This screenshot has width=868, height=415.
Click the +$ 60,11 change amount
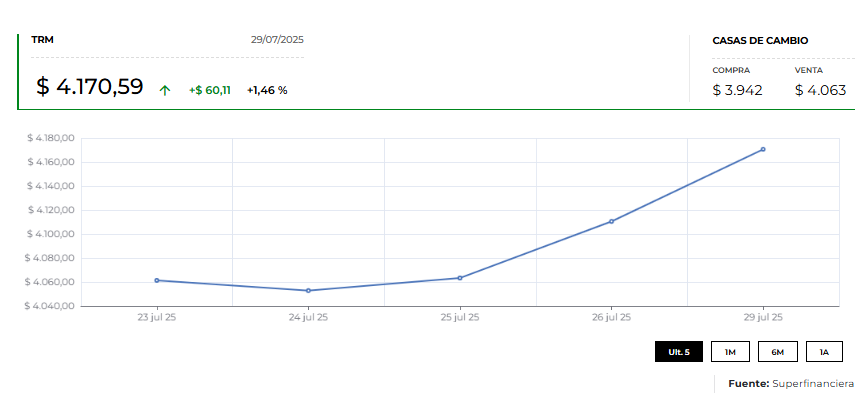click(x=210, y=90)
